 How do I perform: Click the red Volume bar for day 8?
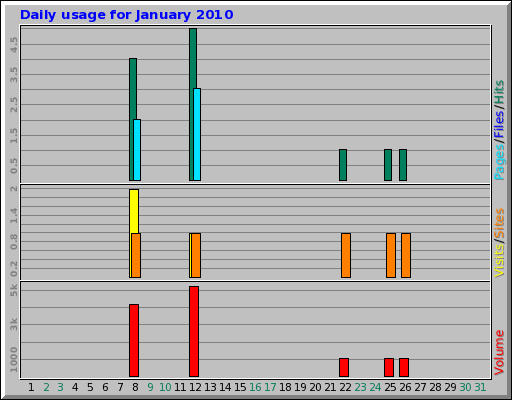click(x=134, y=340)
